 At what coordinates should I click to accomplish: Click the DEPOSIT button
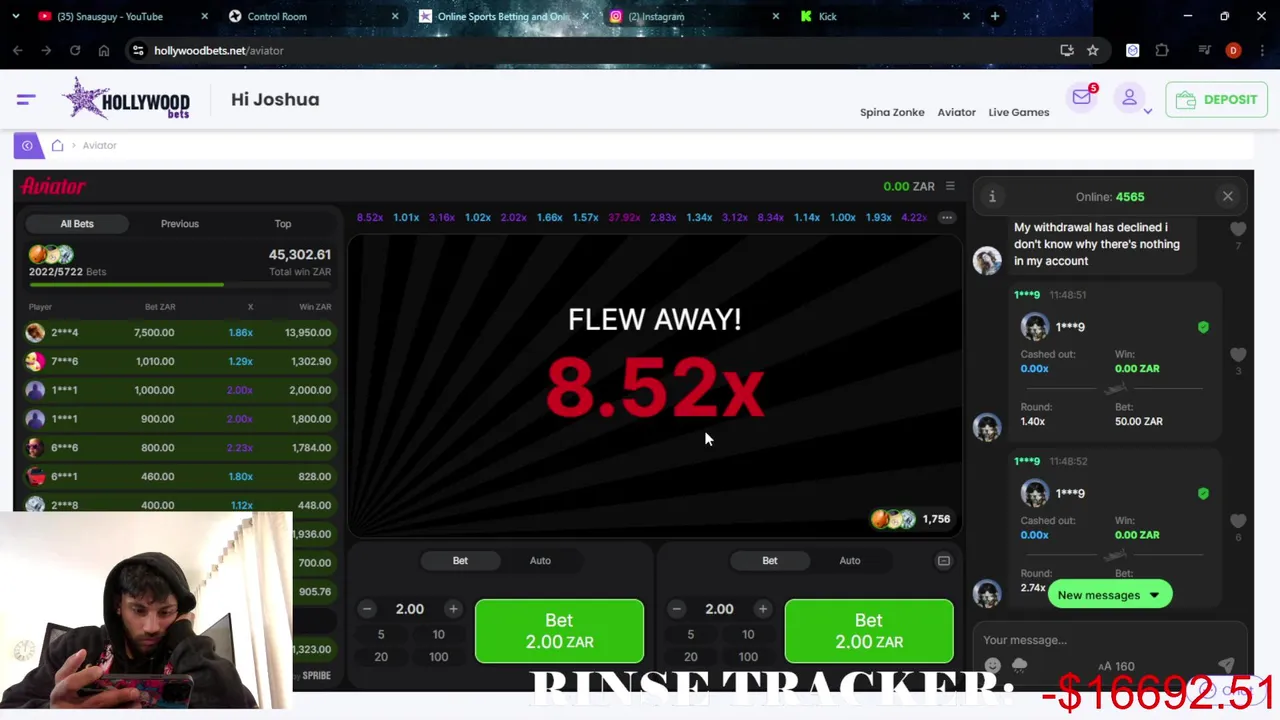click(x=1216, y=99)
